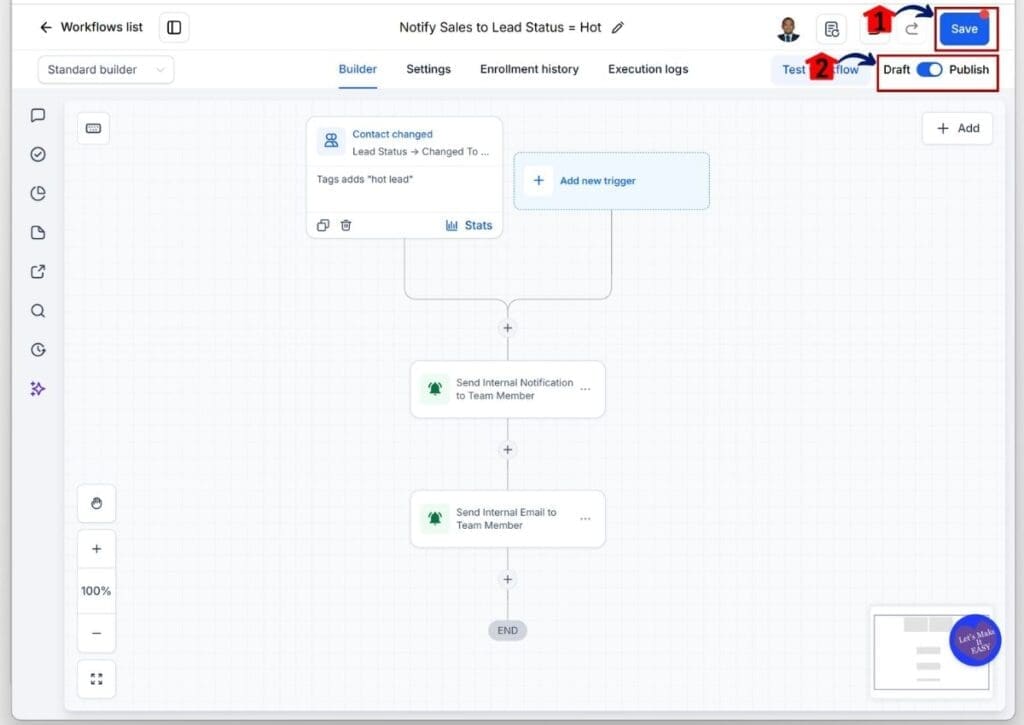
Task: Select Send Internal Notification action
Action: (x=507, y=389)
